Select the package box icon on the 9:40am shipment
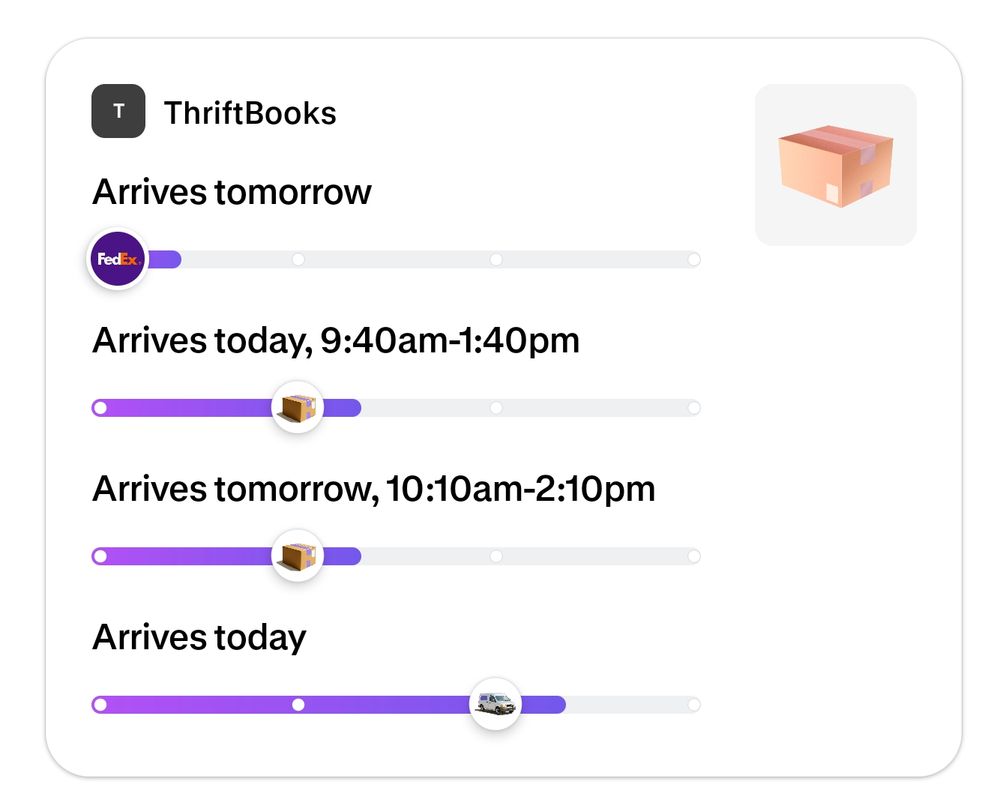This screenshot has width=1000, height=809. pos(297,407)
